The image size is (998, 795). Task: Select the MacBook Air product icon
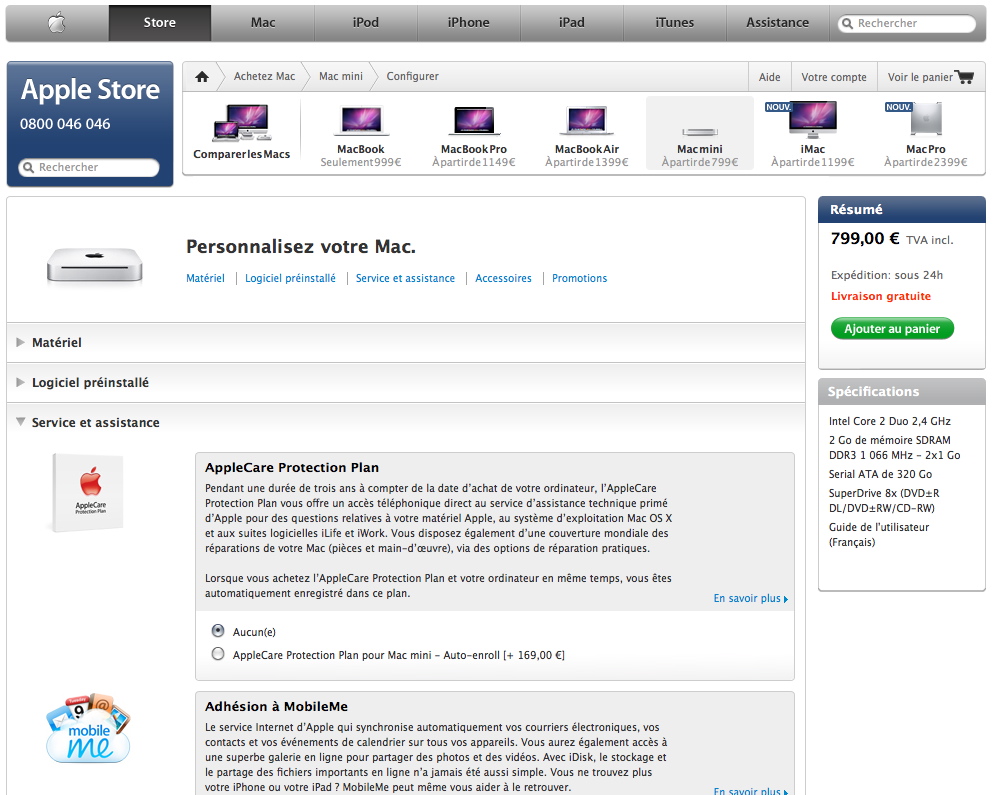point(587,120)
